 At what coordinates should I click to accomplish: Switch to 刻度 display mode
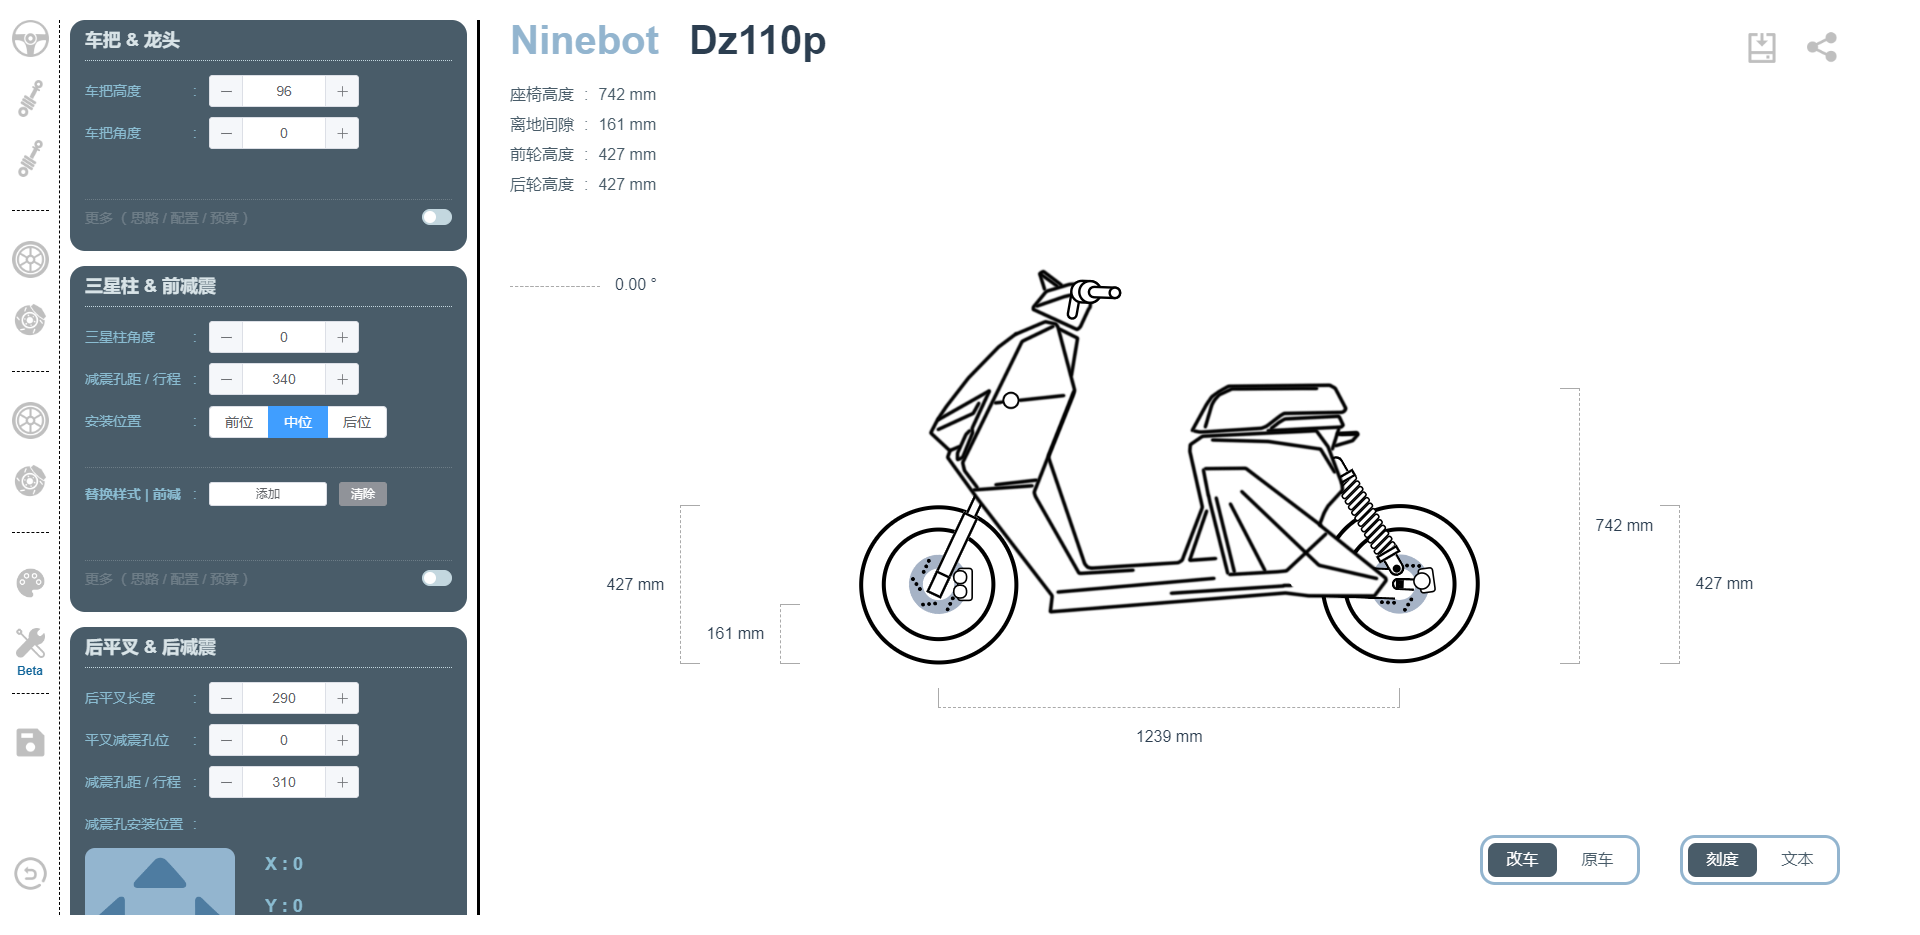click(1722, 859)
